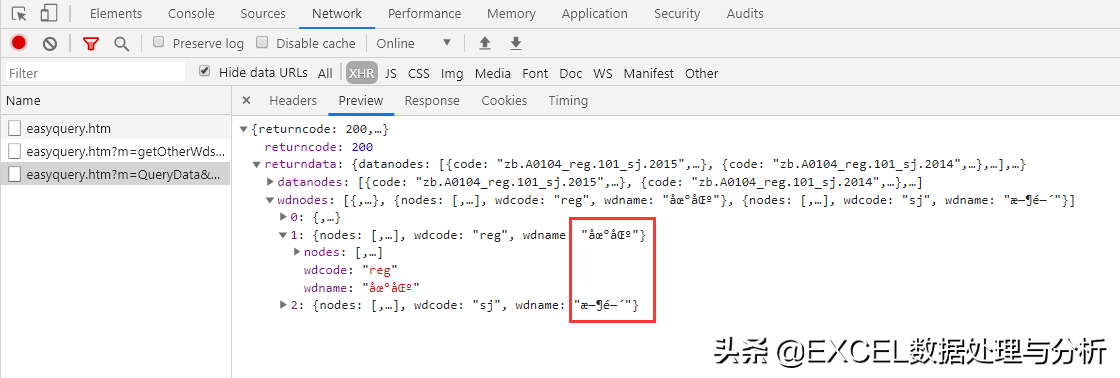The height and width of the screenshot is (378, 1120).
Task: Click the returncode: 200 line
Action: (319, 147)
